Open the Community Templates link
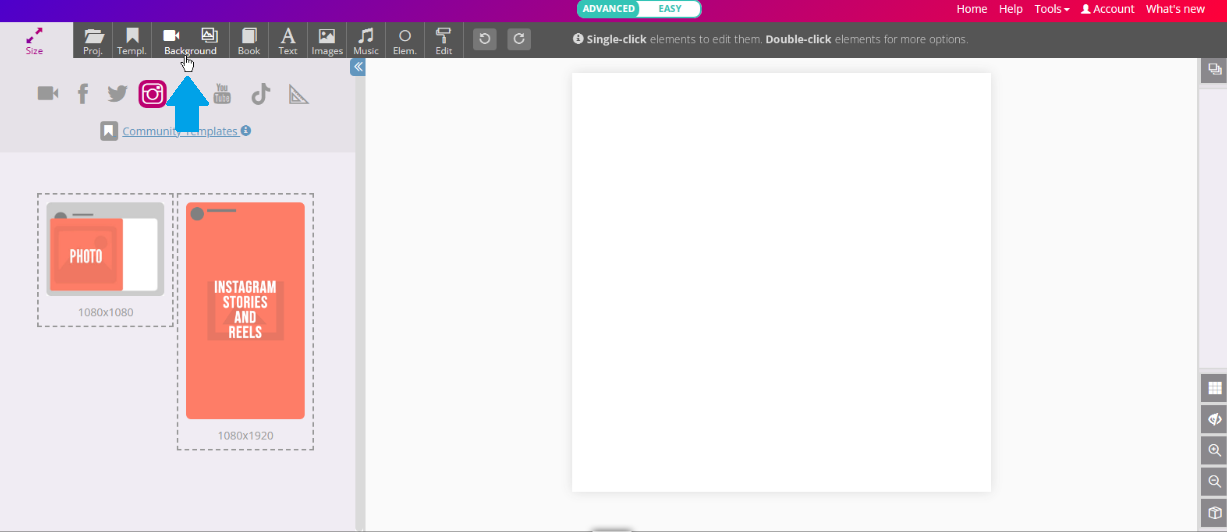Image resolution: width=1227 pixels, height=532 pixels. (180, 131)
